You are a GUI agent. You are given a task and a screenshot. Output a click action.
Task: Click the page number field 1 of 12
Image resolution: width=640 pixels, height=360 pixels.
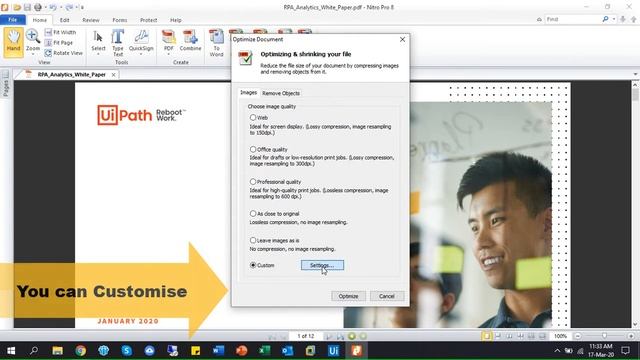(306, 336)
